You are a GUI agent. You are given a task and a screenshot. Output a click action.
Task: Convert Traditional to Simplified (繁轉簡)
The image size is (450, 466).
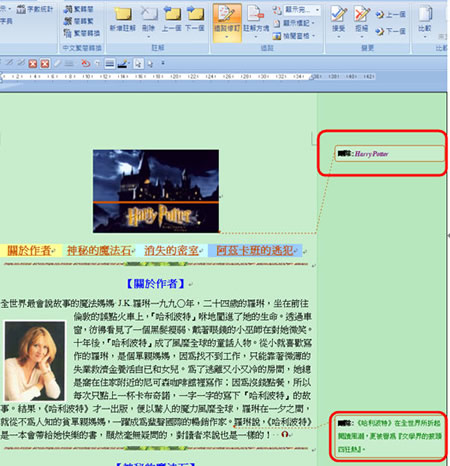coord(79,9)
